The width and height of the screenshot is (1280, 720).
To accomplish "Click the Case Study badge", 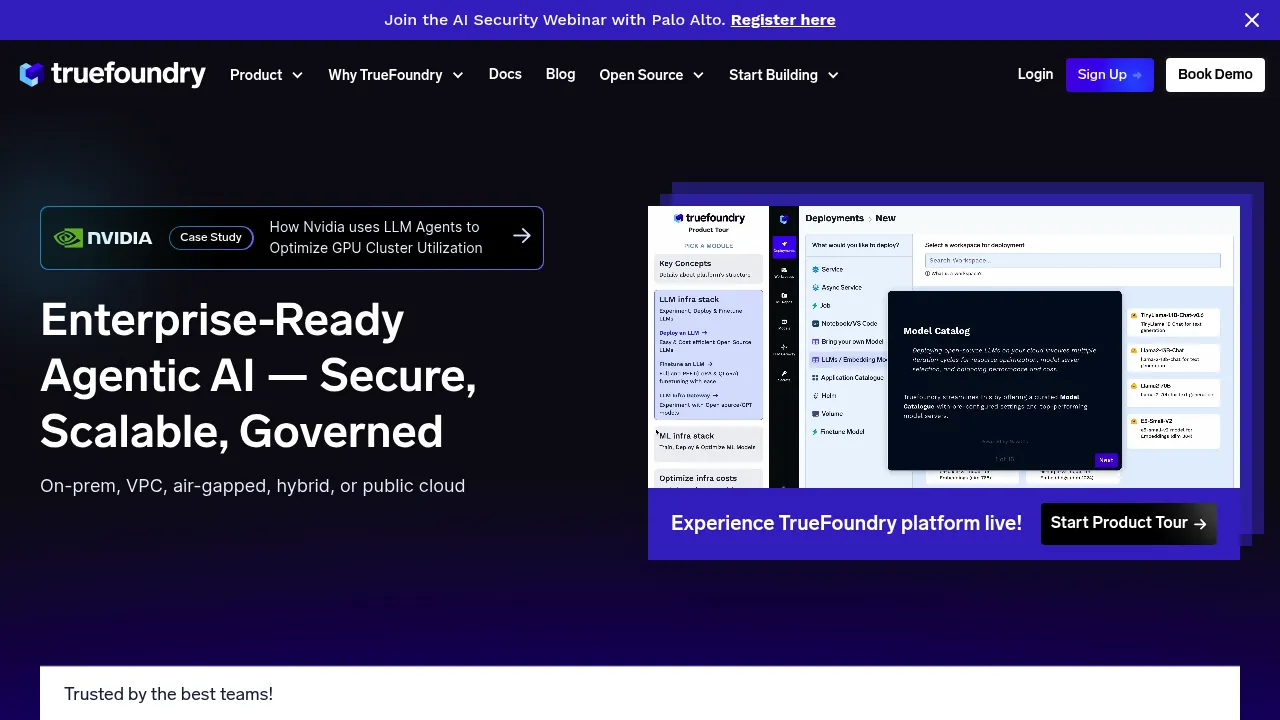I will (211, 238).
